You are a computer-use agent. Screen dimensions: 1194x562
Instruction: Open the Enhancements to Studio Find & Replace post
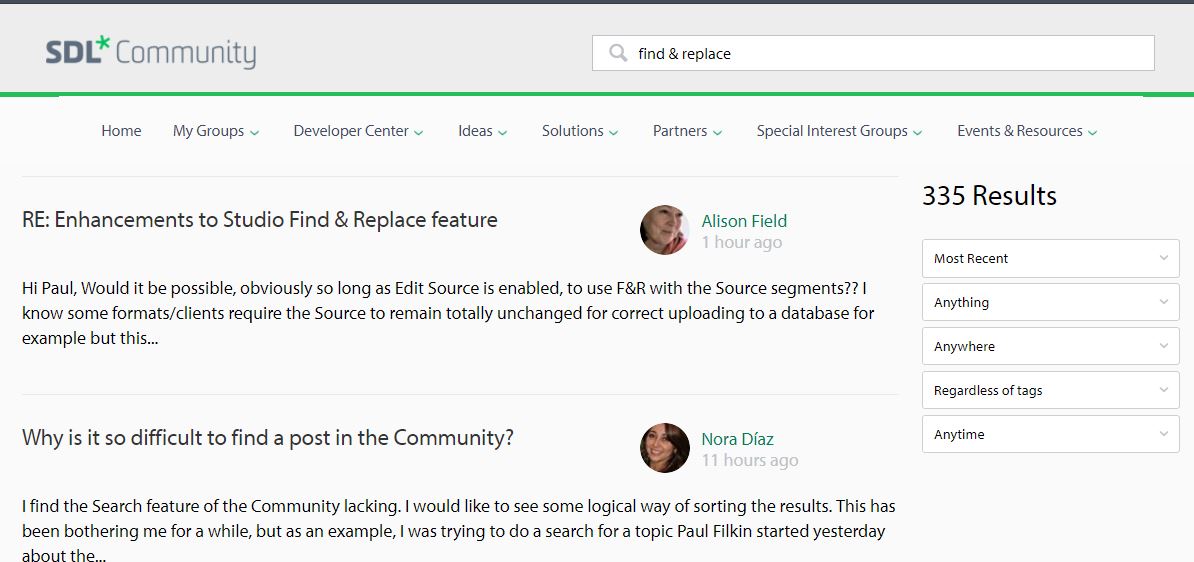[260, 220]
